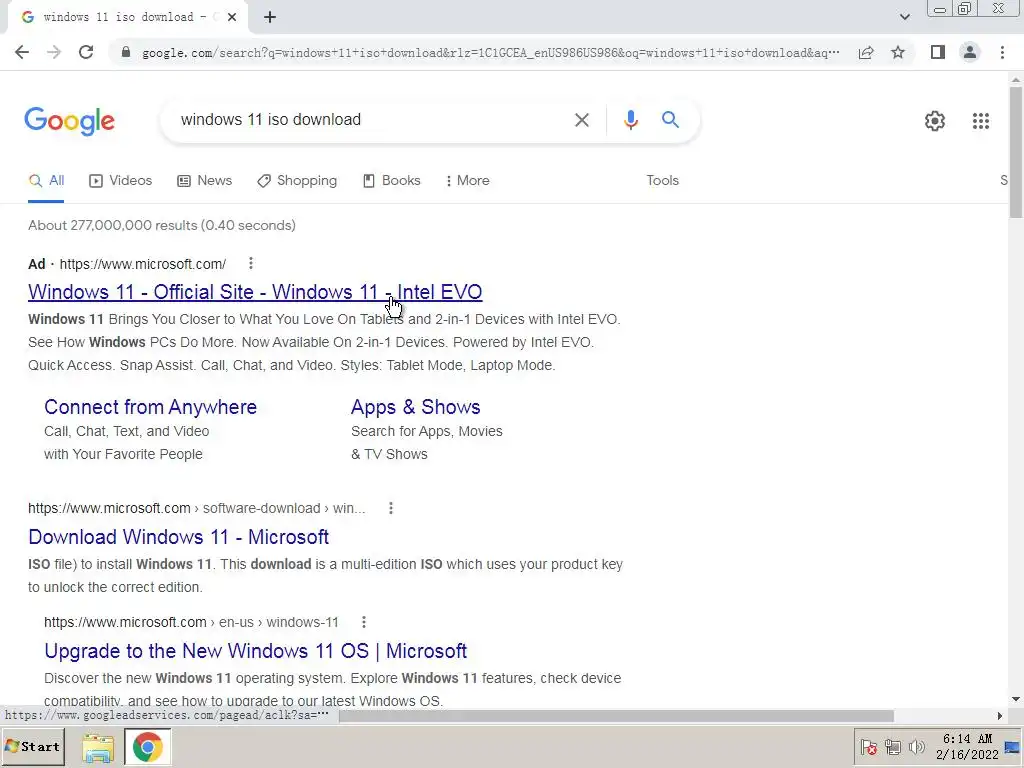Click the show desktop tray icon

(1012, 747)
